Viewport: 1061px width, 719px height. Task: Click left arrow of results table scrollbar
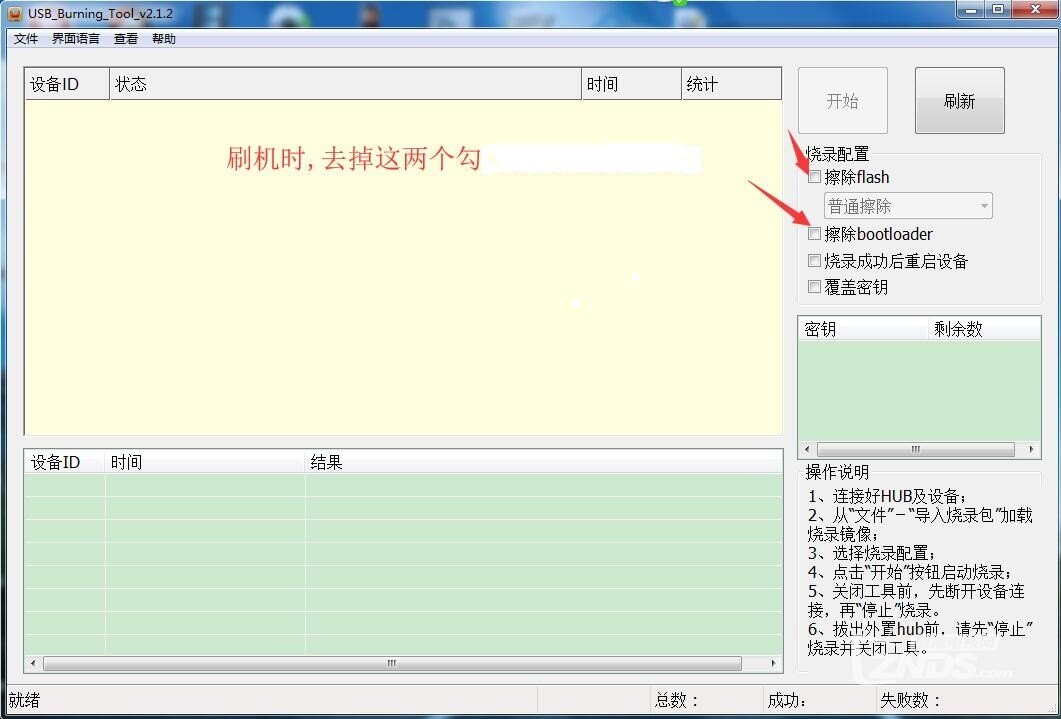point(33,663)
